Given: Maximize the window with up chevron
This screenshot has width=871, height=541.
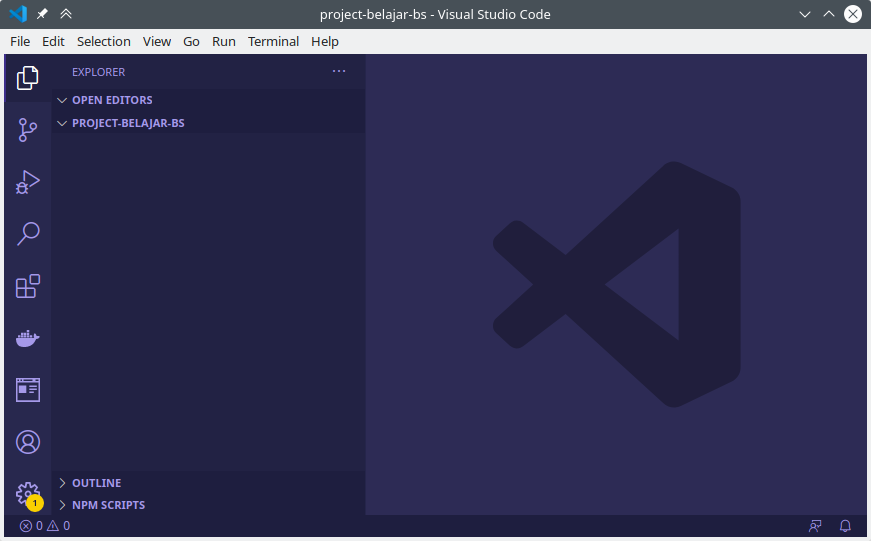Looking at the screenshot, I should (x=829, y=14).
